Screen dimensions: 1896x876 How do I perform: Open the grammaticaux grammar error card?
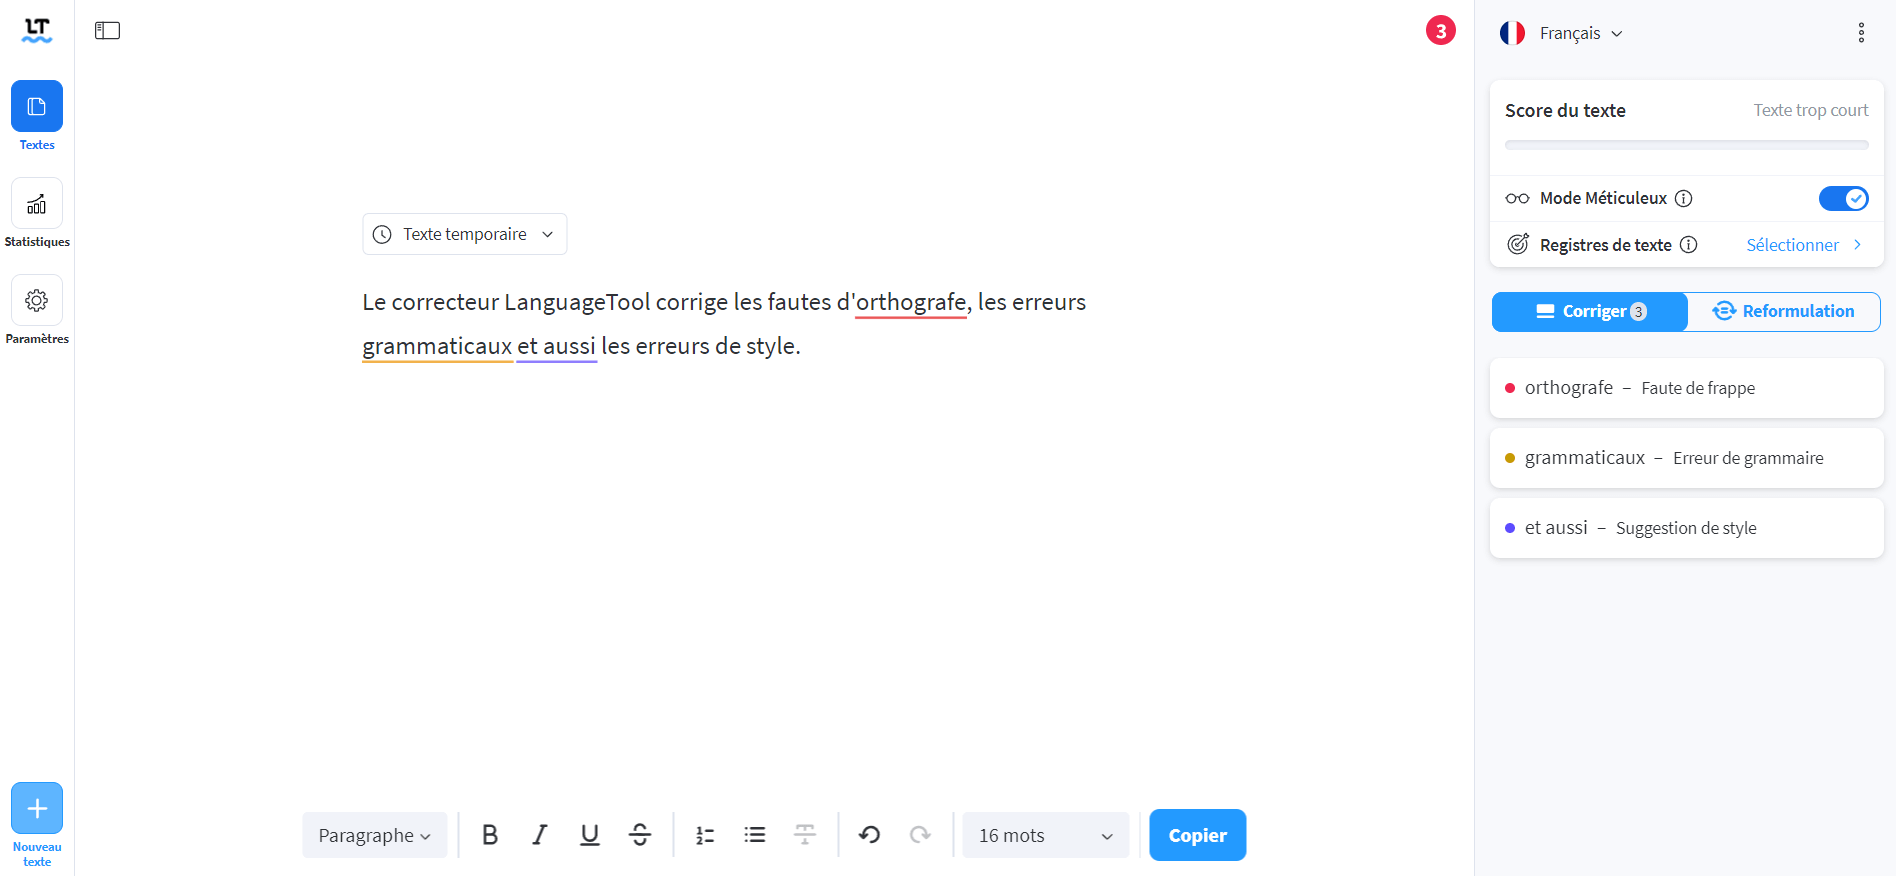pos(1687,458)
